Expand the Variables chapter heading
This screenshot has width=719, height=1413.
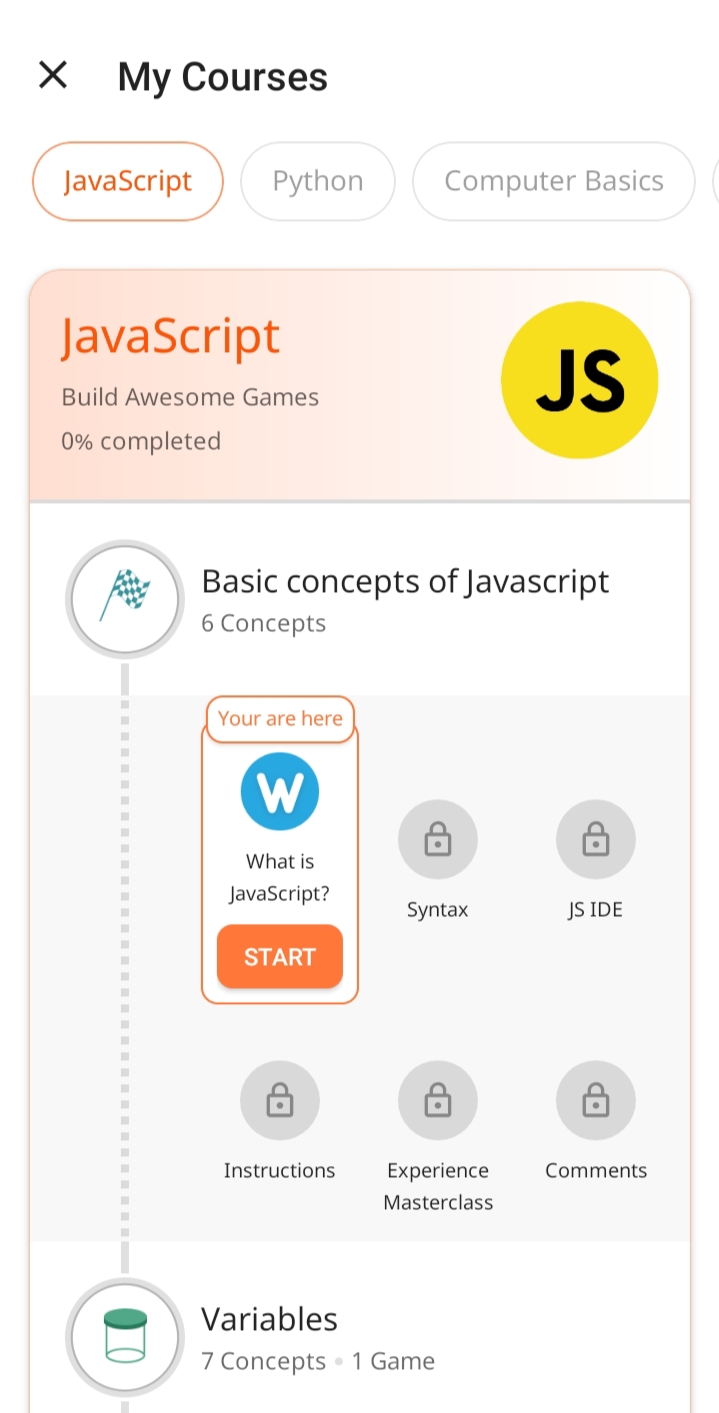pyautogui.click(x=270, y=1319)
